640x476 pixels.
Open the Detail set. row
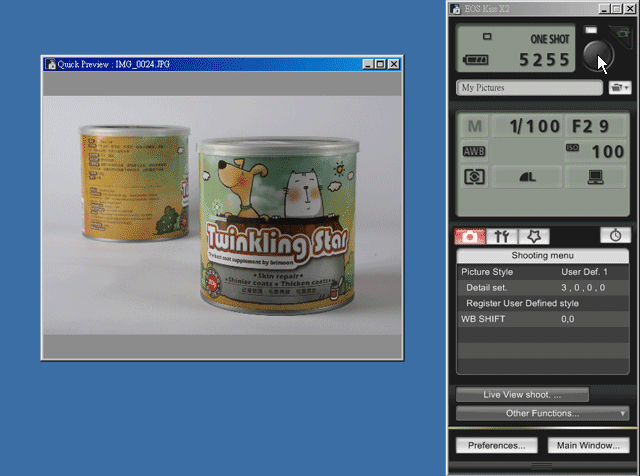click(x=542, y=288)
